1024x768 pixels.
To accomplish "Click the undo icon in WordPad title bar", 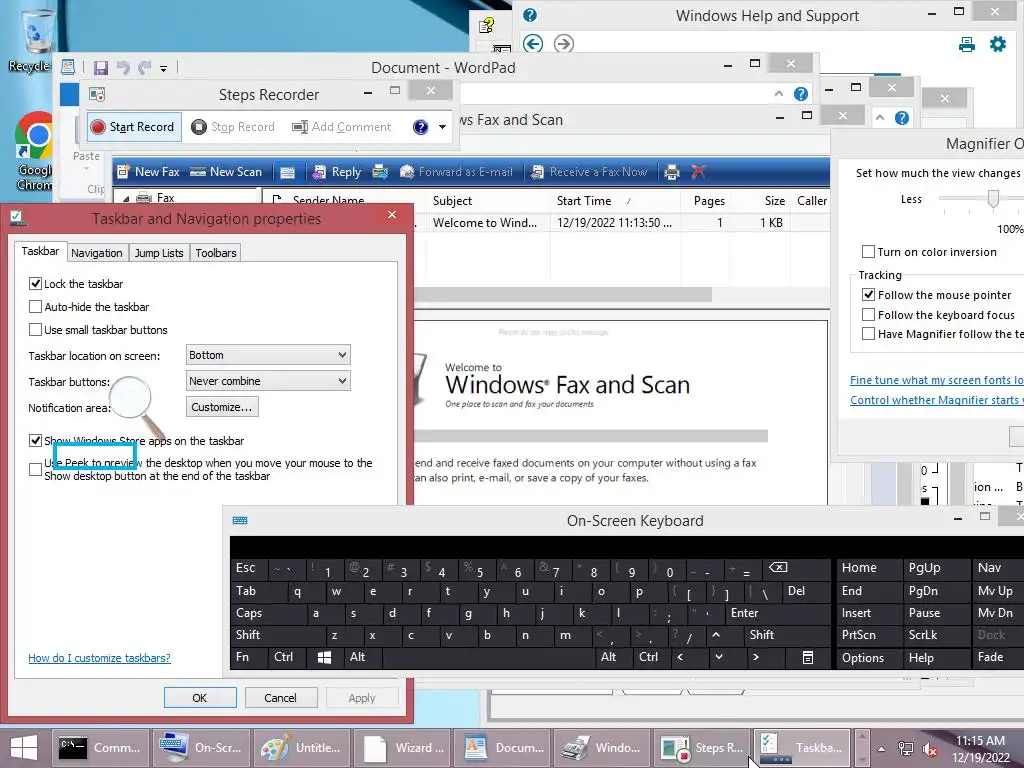I will (123, 68).
